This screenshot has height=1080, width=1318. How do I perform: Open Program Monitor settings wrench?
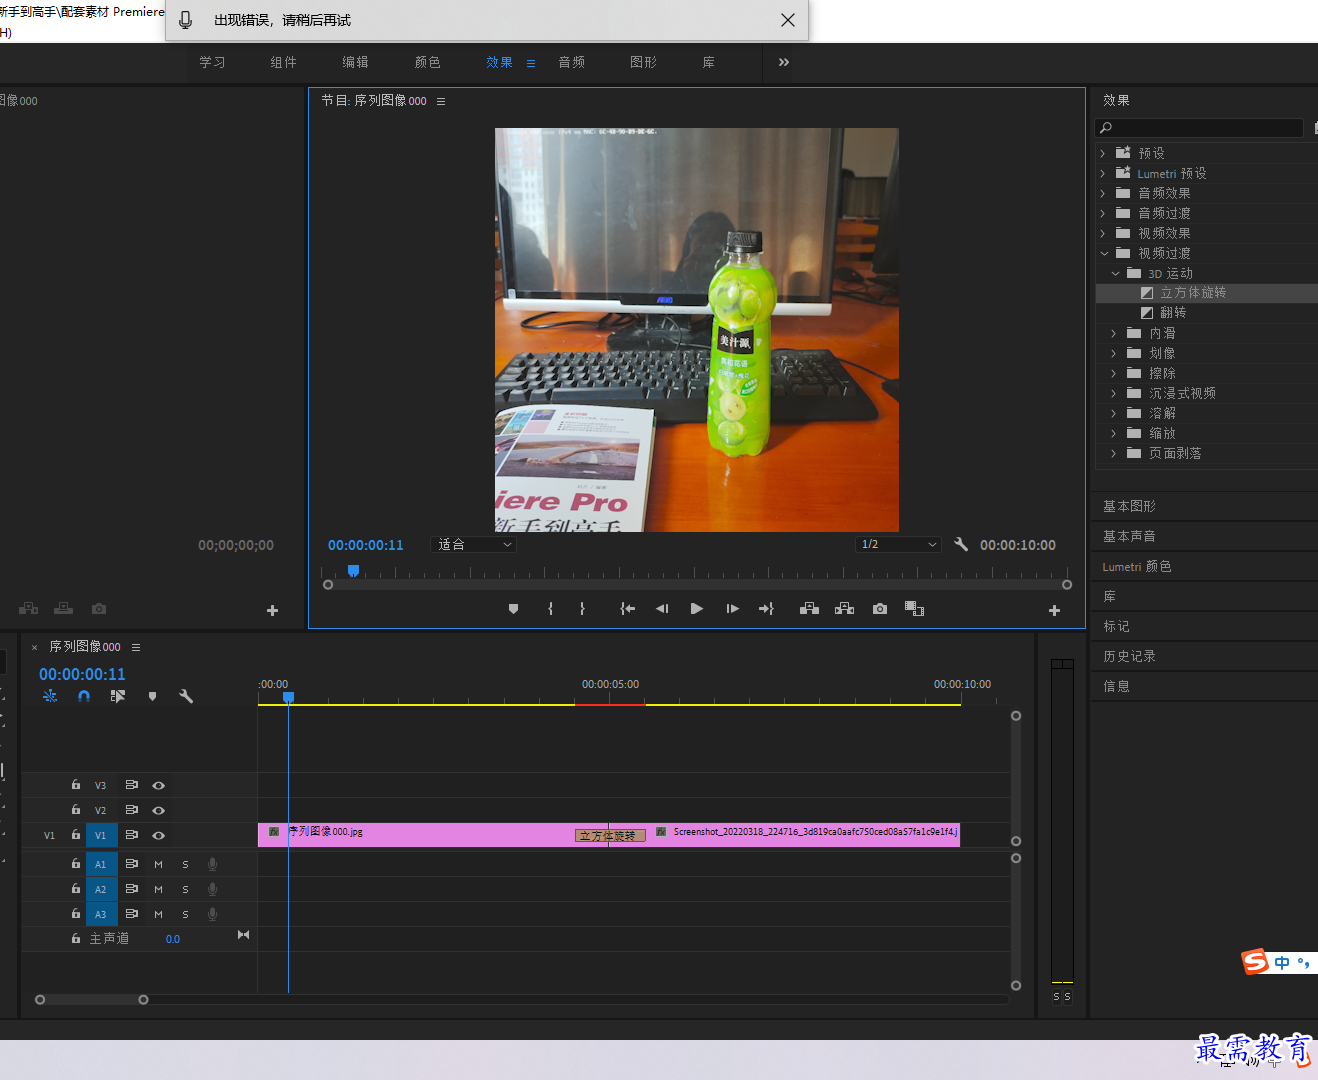tap(961, 545)
